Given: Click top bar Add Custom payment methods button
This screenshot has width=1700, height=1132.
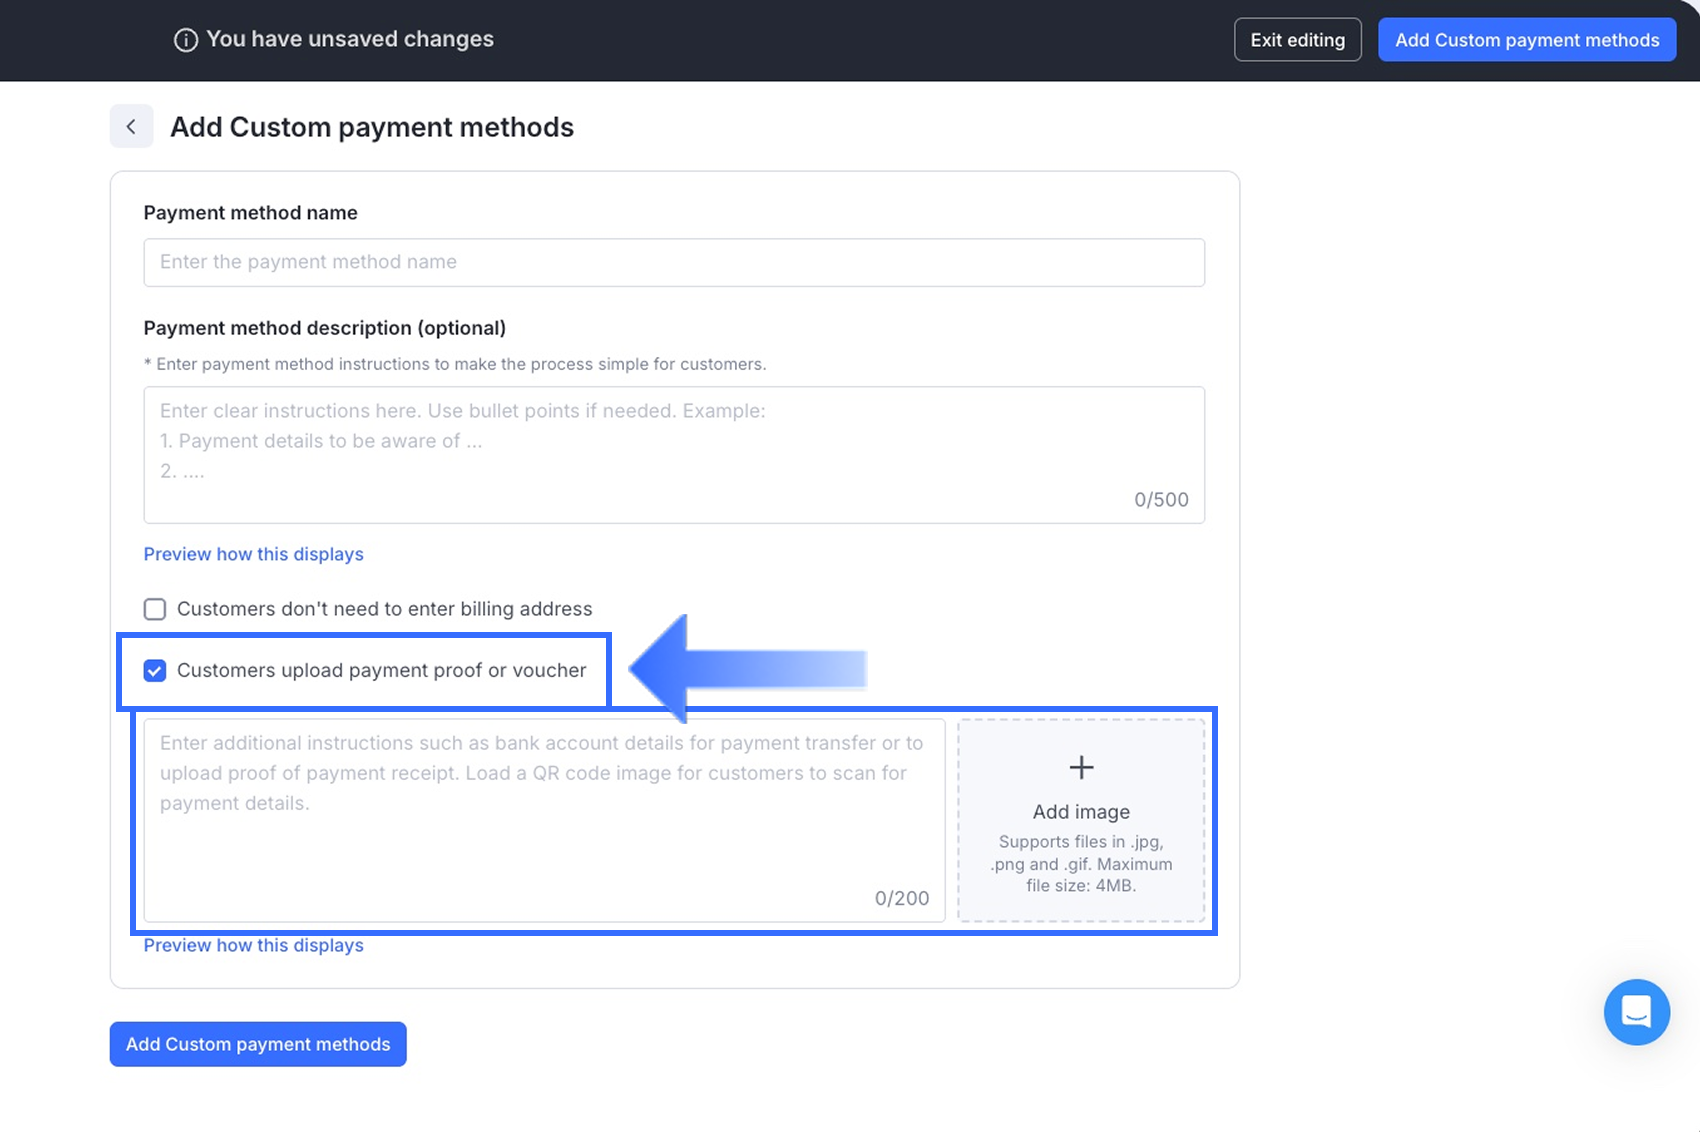Looking at the screenshot, I should pos(1526,40).
